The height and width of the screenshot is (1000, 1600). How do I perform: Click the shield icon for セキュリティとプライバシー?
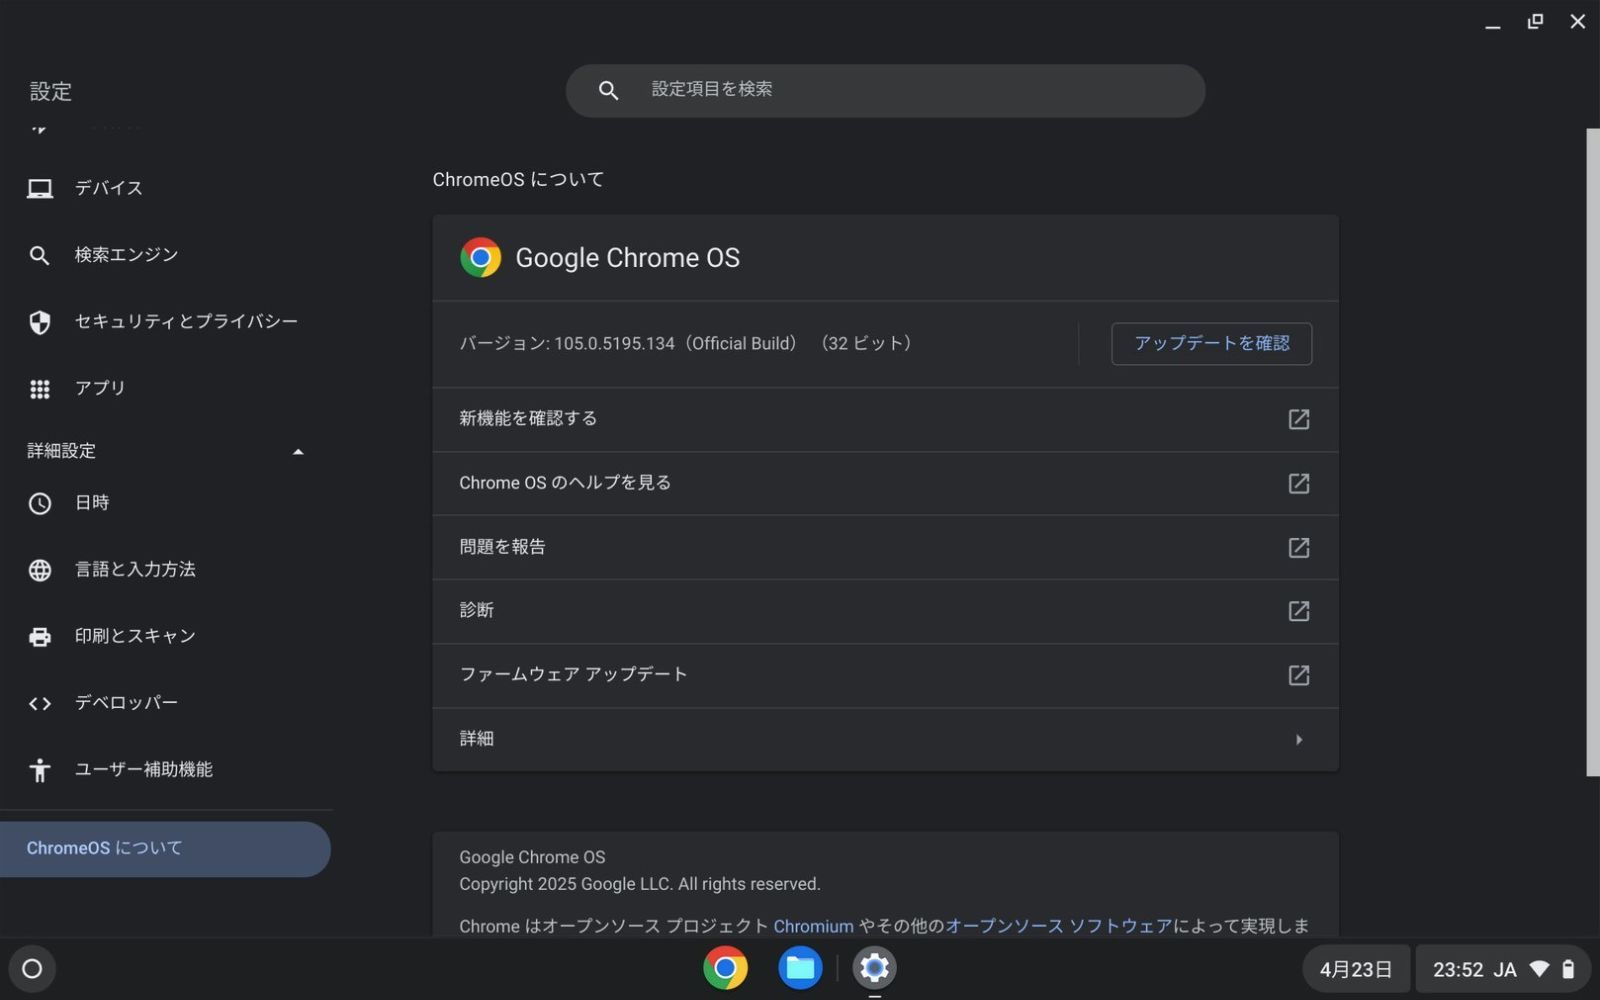point(40,322)
